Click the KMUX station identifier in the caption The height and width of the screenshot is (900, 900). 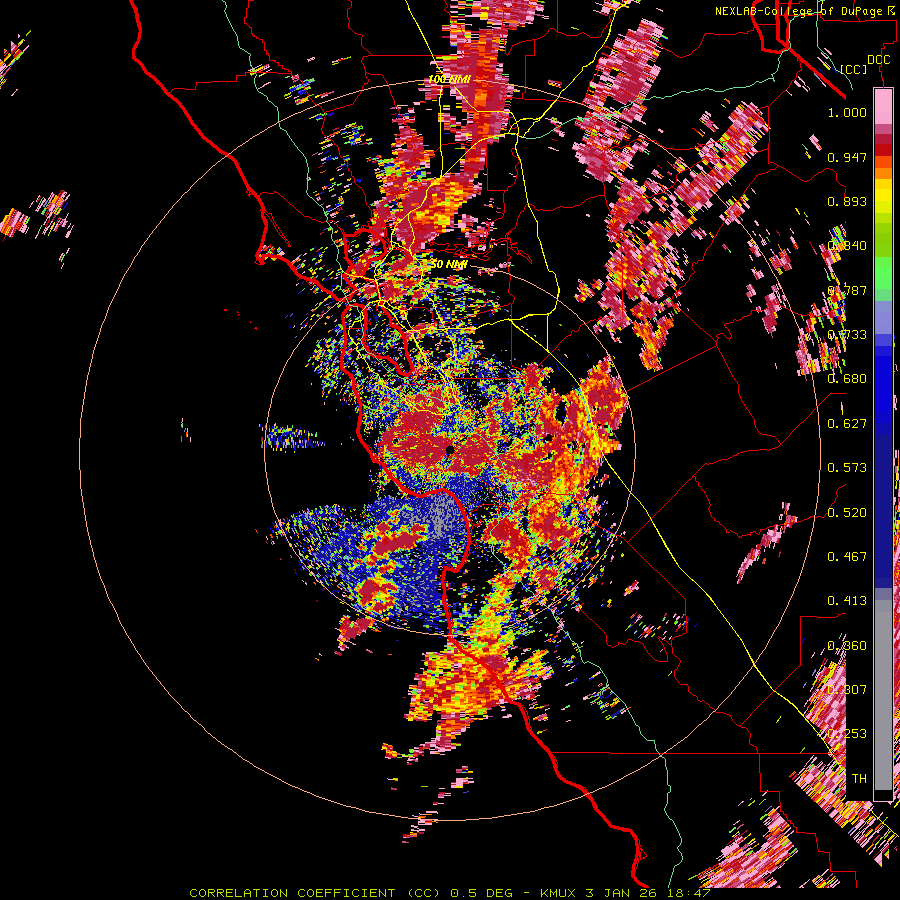click(x=559, y=893)
